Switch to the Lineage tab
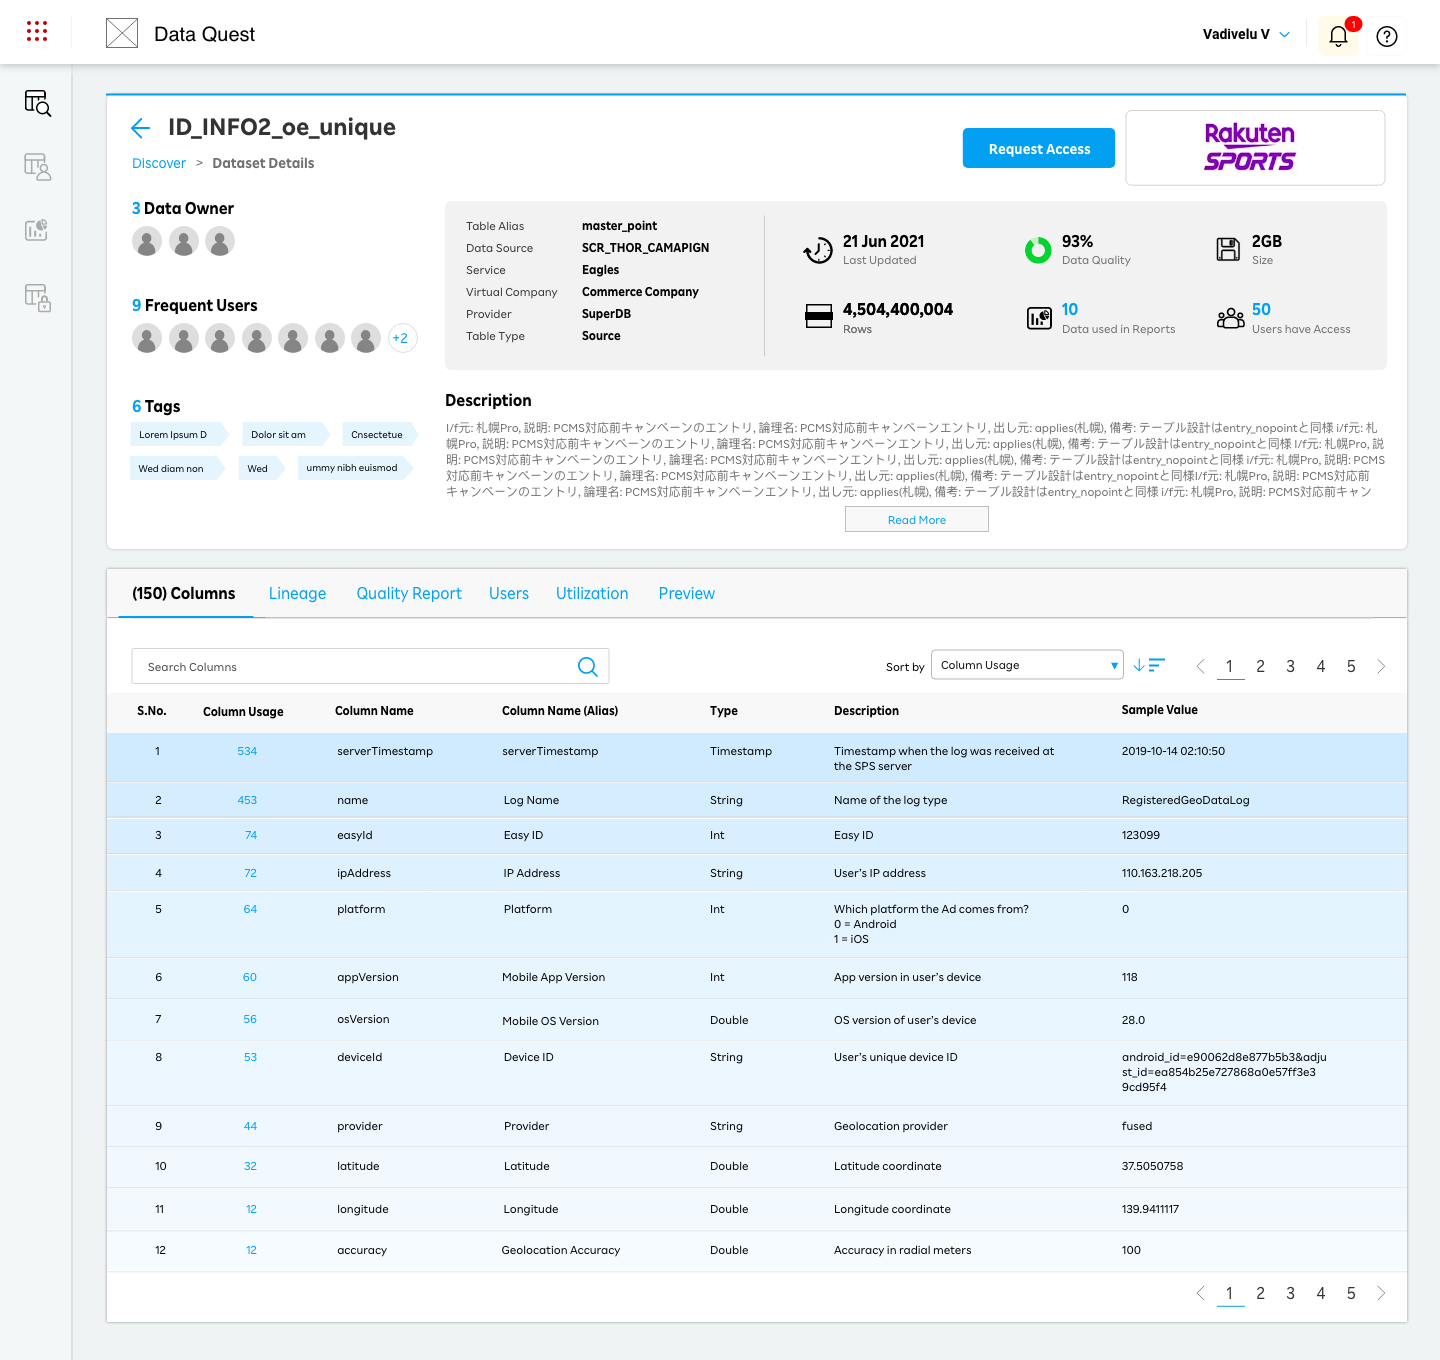 297,594
